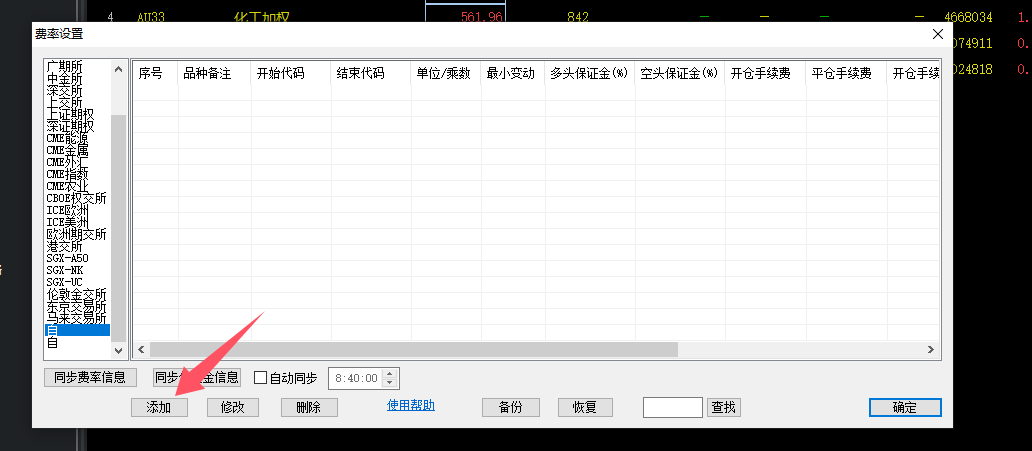Click the table's horizontal scrollbar thumb
Viewport: 1032px width, 451px height.
click(413, 350)
